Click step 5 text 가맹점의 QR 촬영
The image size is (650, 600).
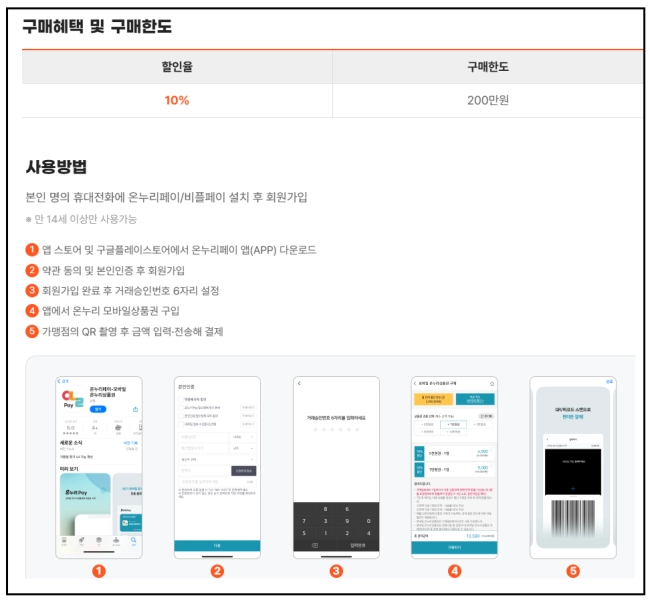(x=133, y=331)
